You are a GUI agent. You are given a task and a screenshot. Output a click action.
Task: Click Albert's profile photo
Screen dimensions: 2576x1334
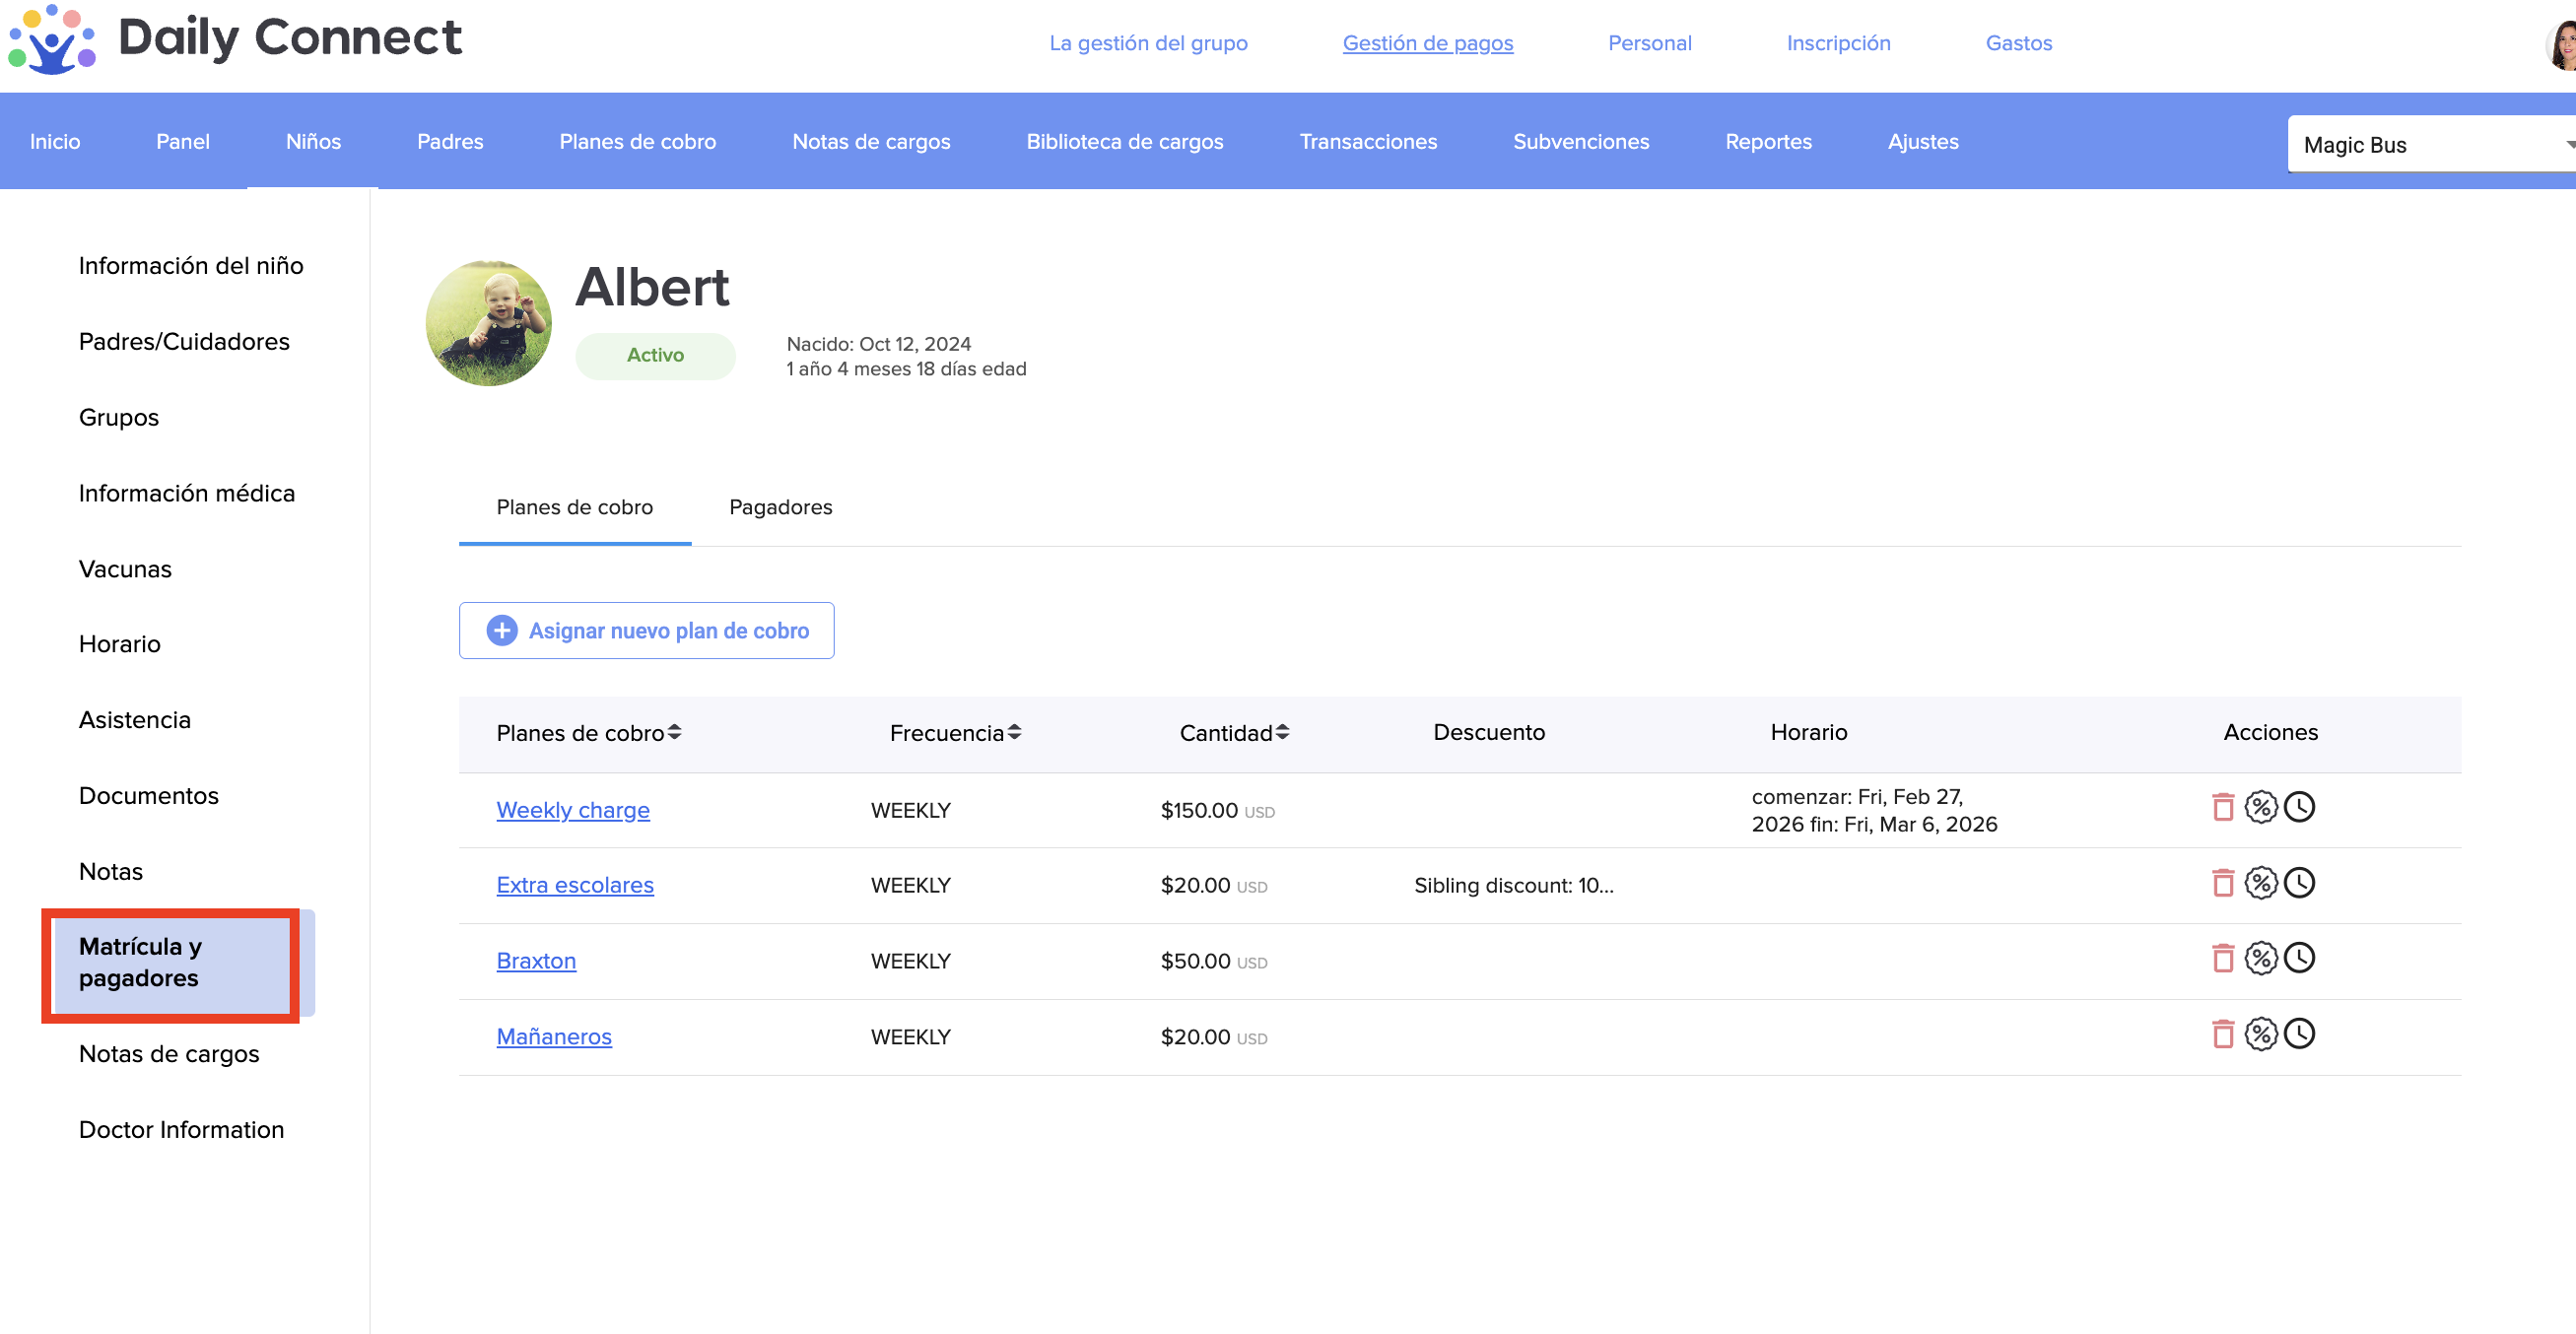point(488,323)
